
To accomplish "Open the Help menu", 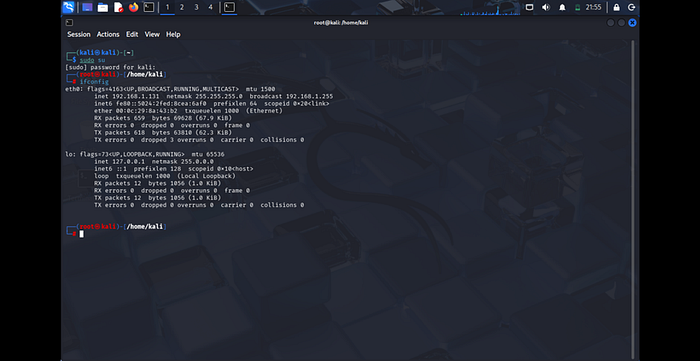I will [173, 34].
